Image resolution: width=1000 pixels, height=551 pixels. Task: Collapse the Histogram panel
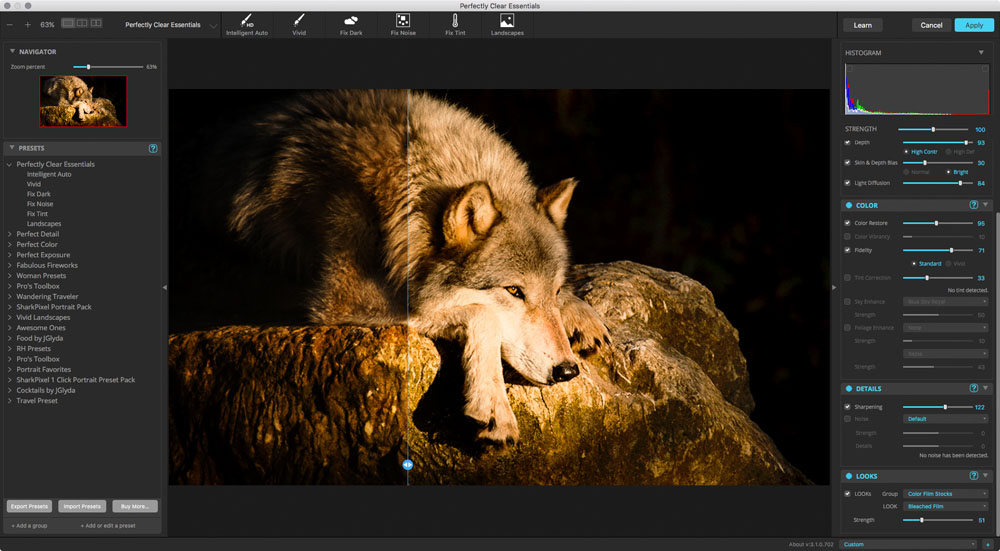point(981,52)
